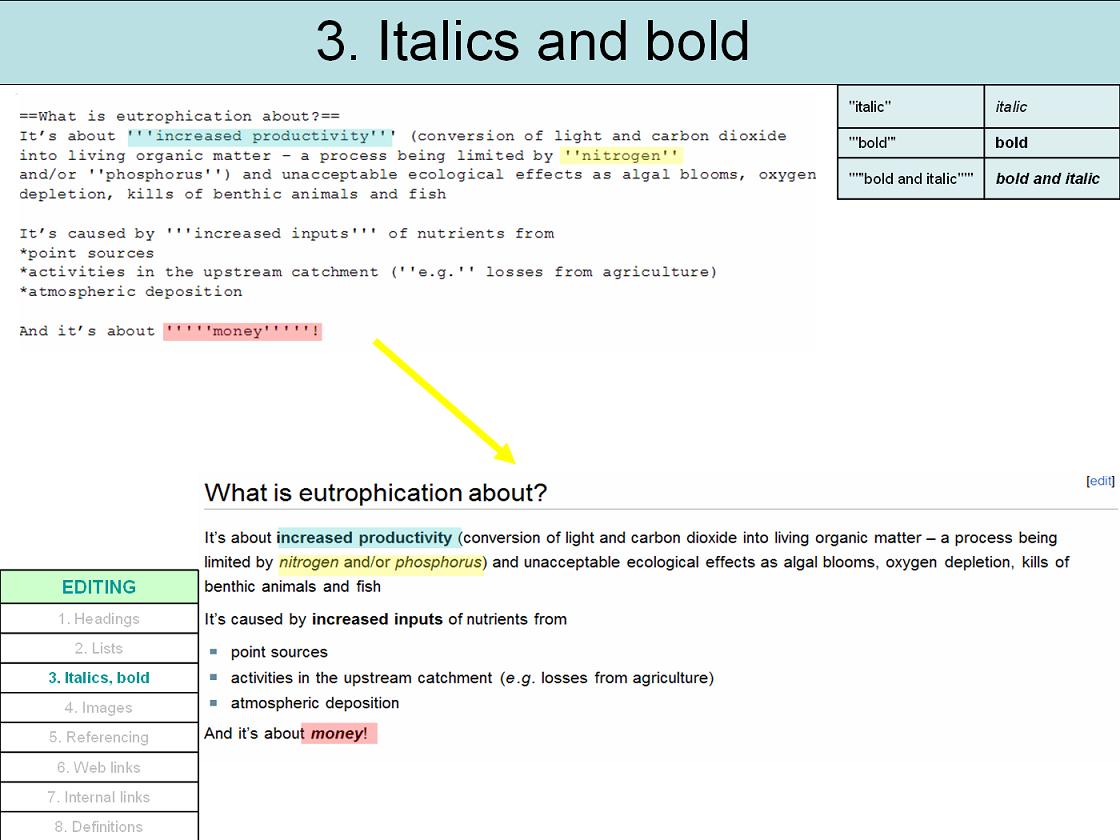Click the yellow highlighted 'nitrogen' italic word
The image size is (1120, 840).
click(x=309, y=562)
